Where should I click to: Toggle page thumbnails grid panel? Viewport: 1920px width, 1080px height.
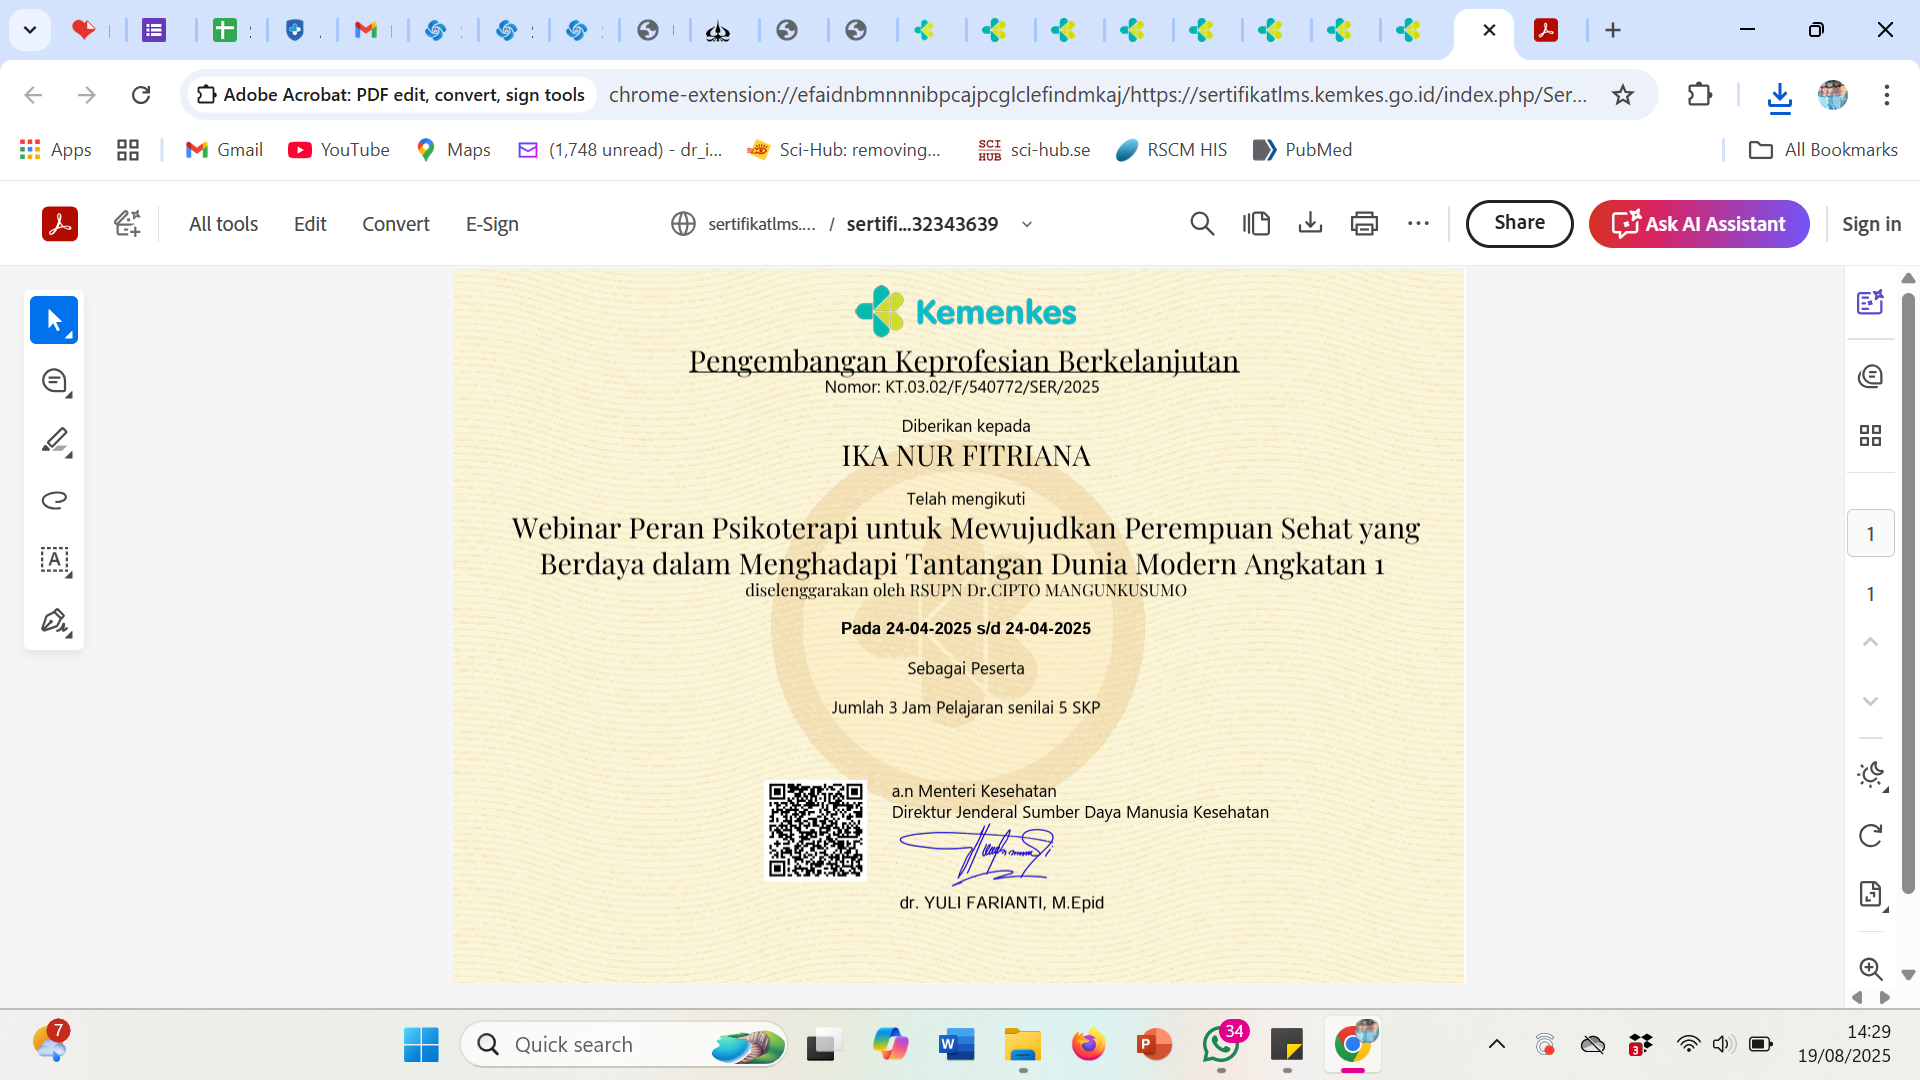pos(1870,435)
